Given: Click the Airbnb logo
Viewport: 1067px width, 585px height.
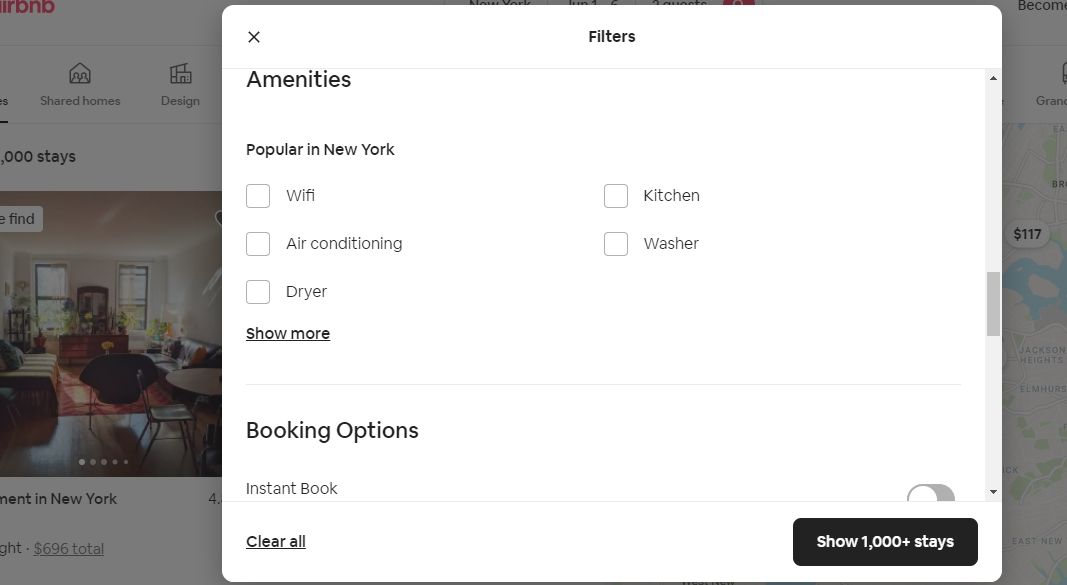Looking at the screenshot, I should pyautogui.click(x=27, y=5).
